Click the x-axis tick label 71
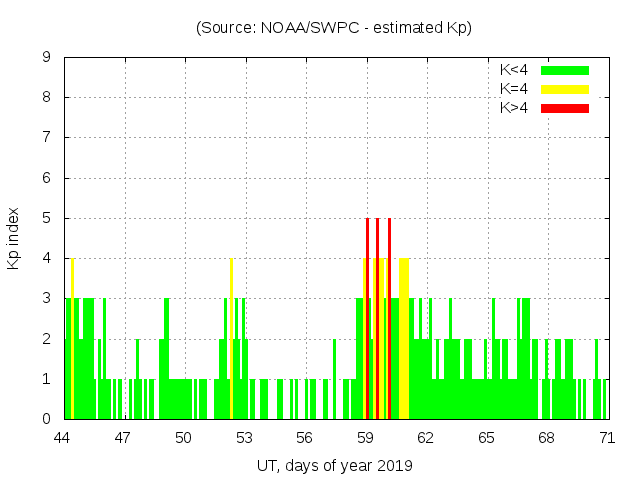The height and width of the screenshot is (480, 640). tap(607, 438)
